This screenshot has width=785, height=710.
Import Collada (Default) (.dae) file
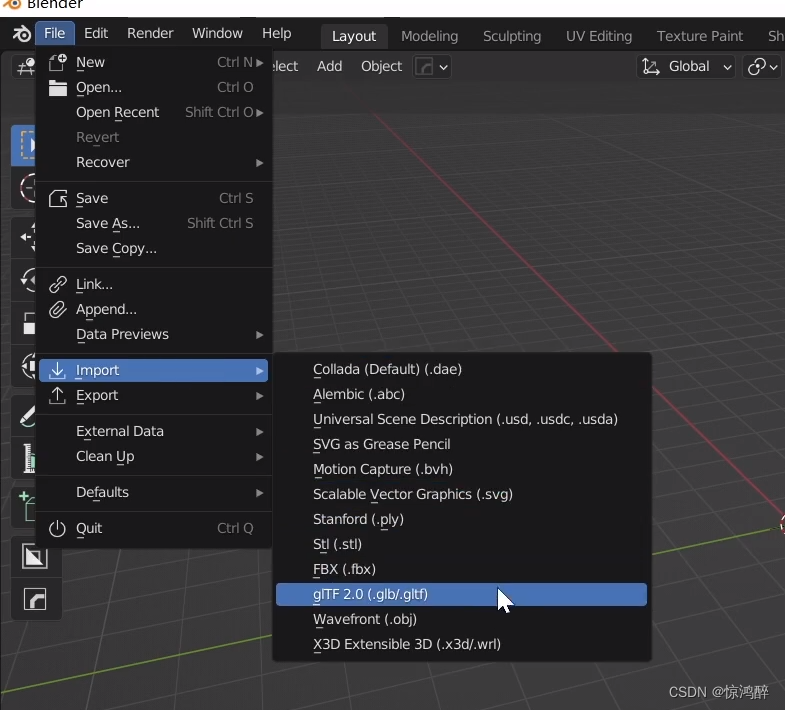[x=461, y=370]
